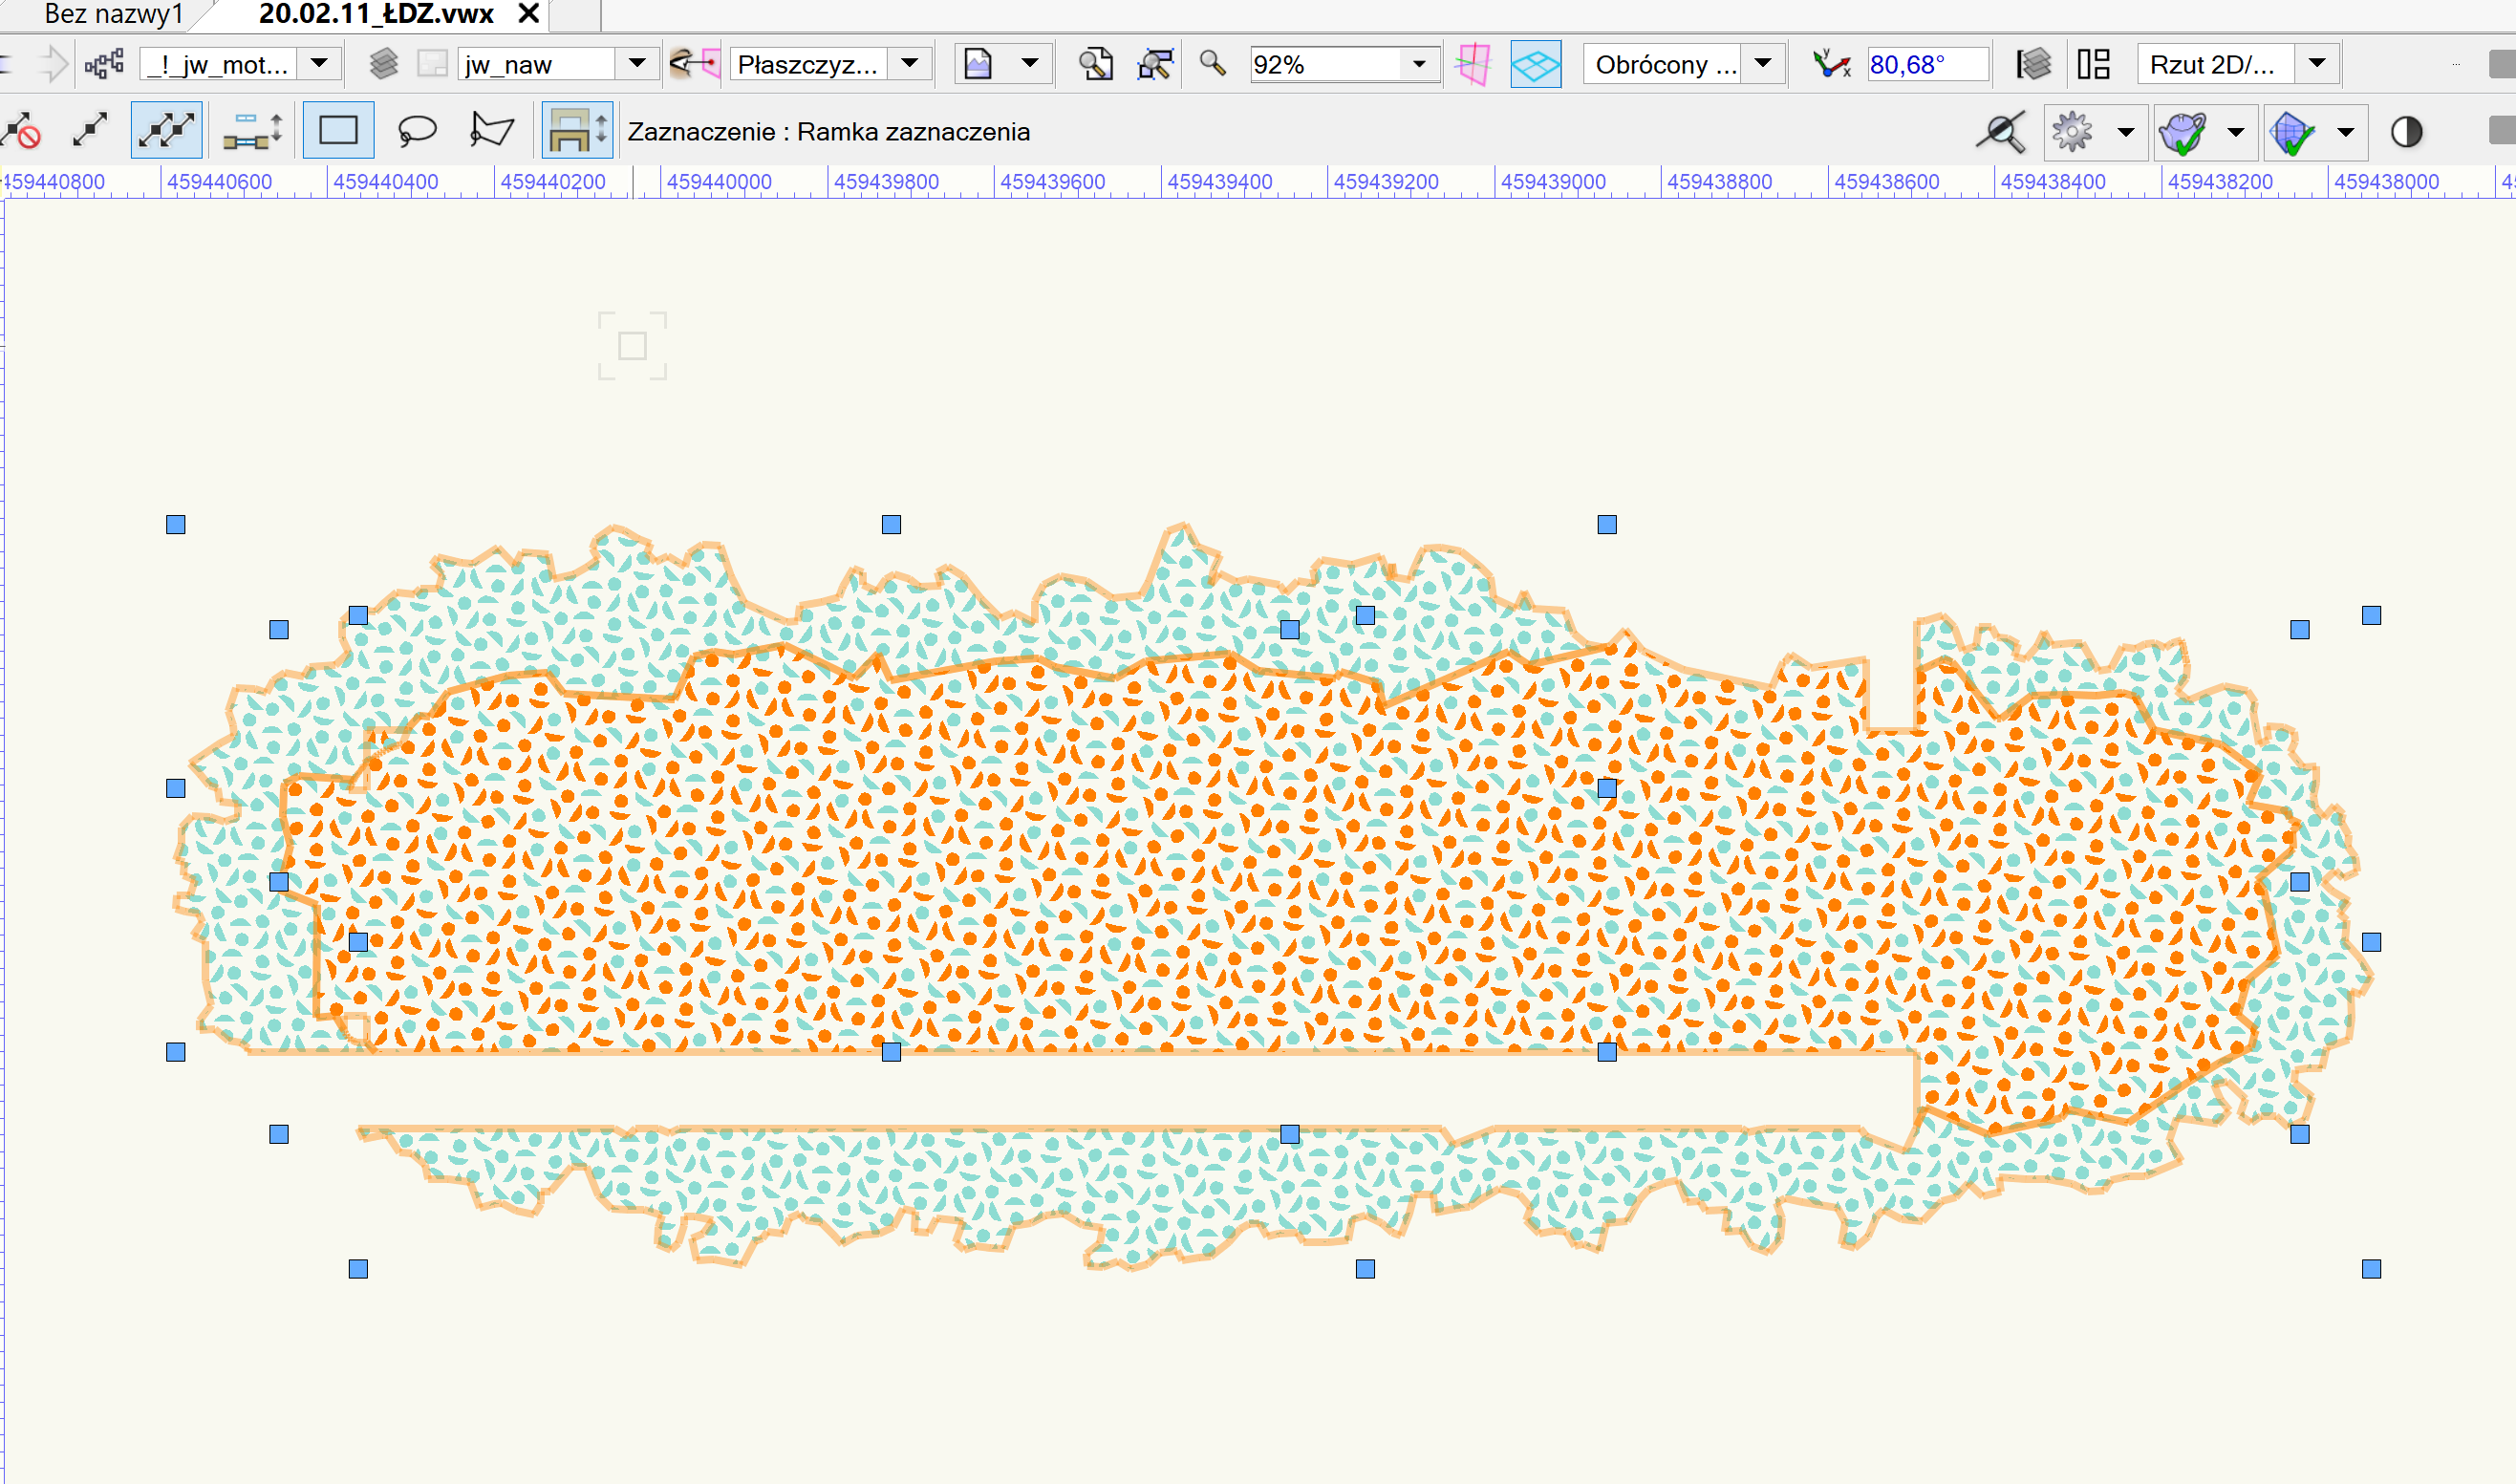Click the stacked layers icon near class dropdown
Image resolution: width=2516 pixels, height=1484 pixels.
click(383, 63)
